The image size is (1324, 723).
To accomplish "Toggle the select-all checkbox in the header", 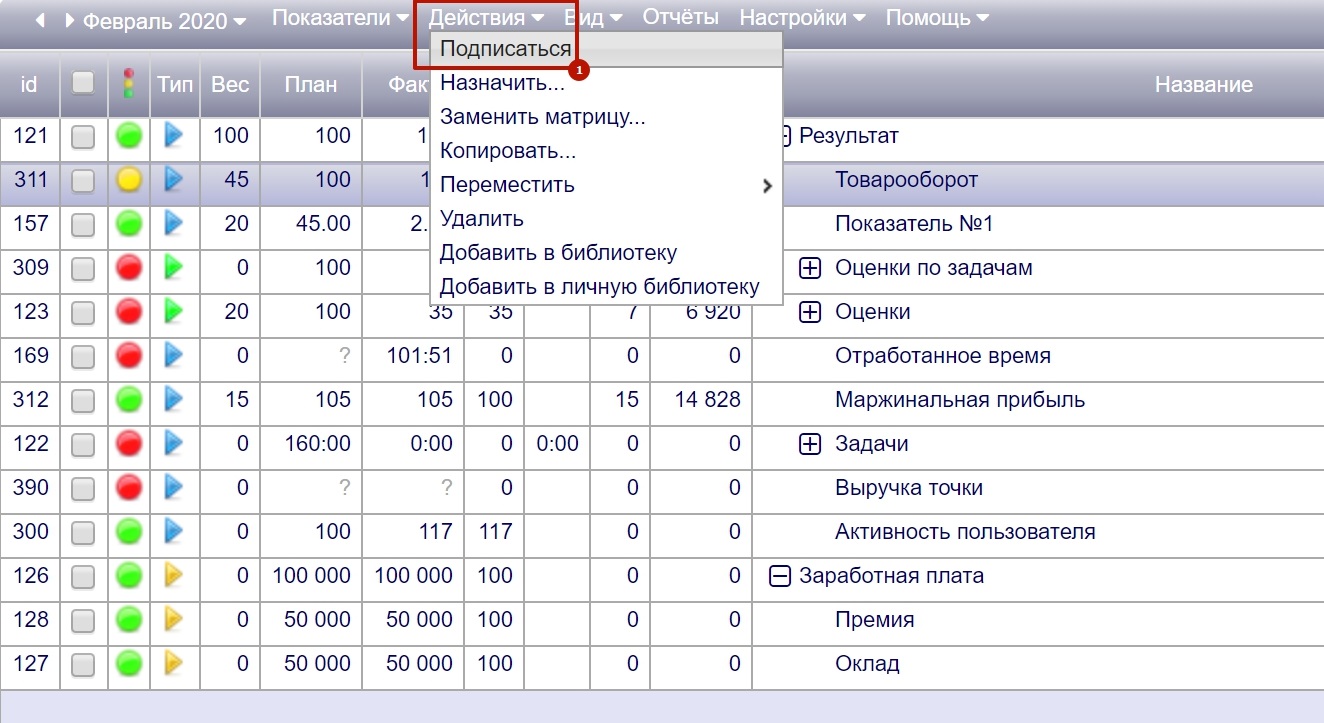I will pyautogui.click(x=83, y=83).
